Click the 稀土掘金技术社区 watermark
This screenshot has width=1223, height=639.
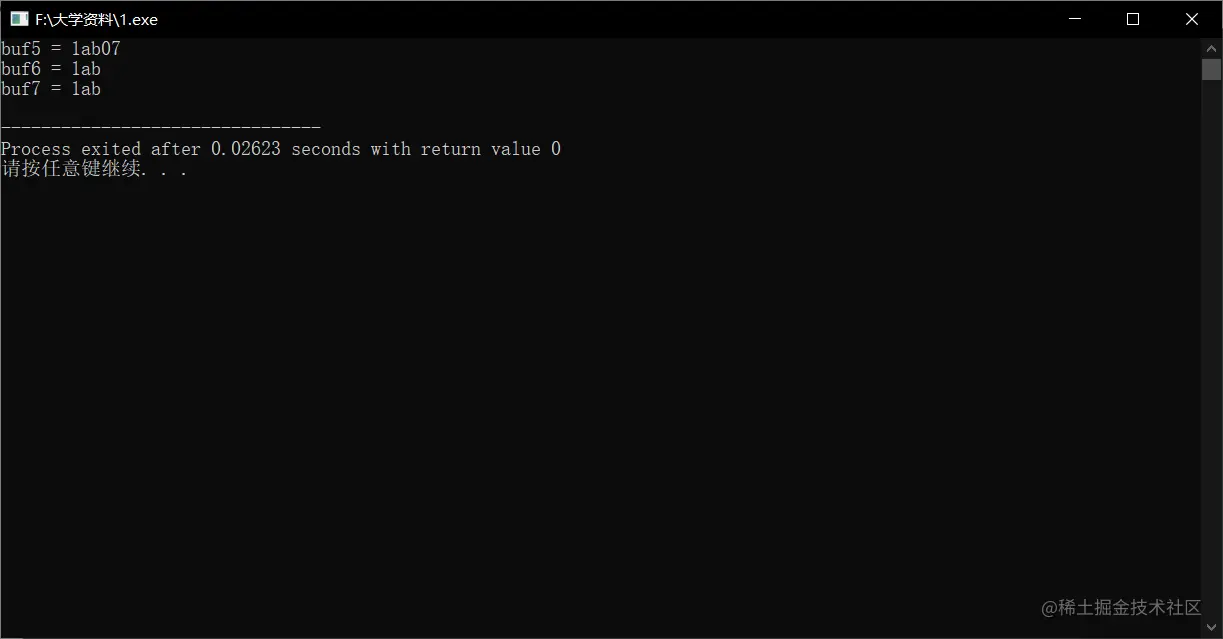click(1121, 608)
